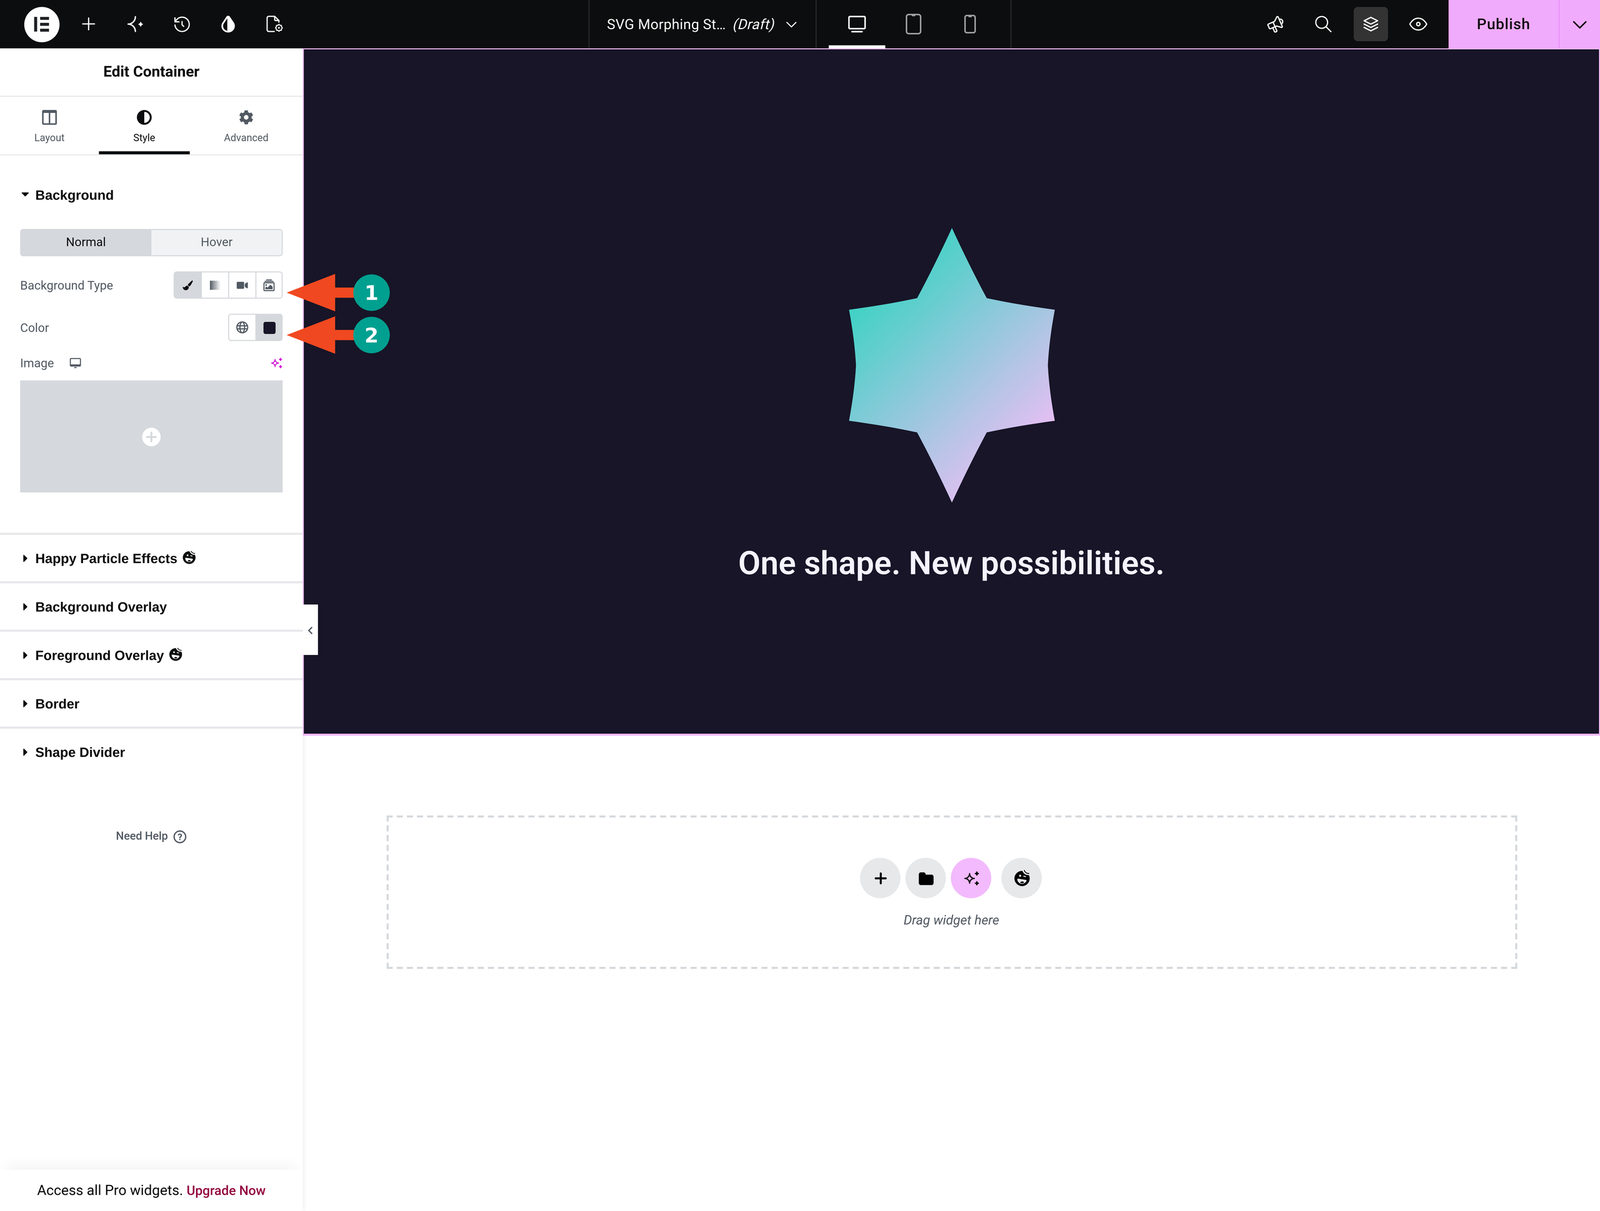The width and height of the screenshot is (1600, 1211).
Task: Expand Foreground Overlay section
Action: tap(151, 655)
